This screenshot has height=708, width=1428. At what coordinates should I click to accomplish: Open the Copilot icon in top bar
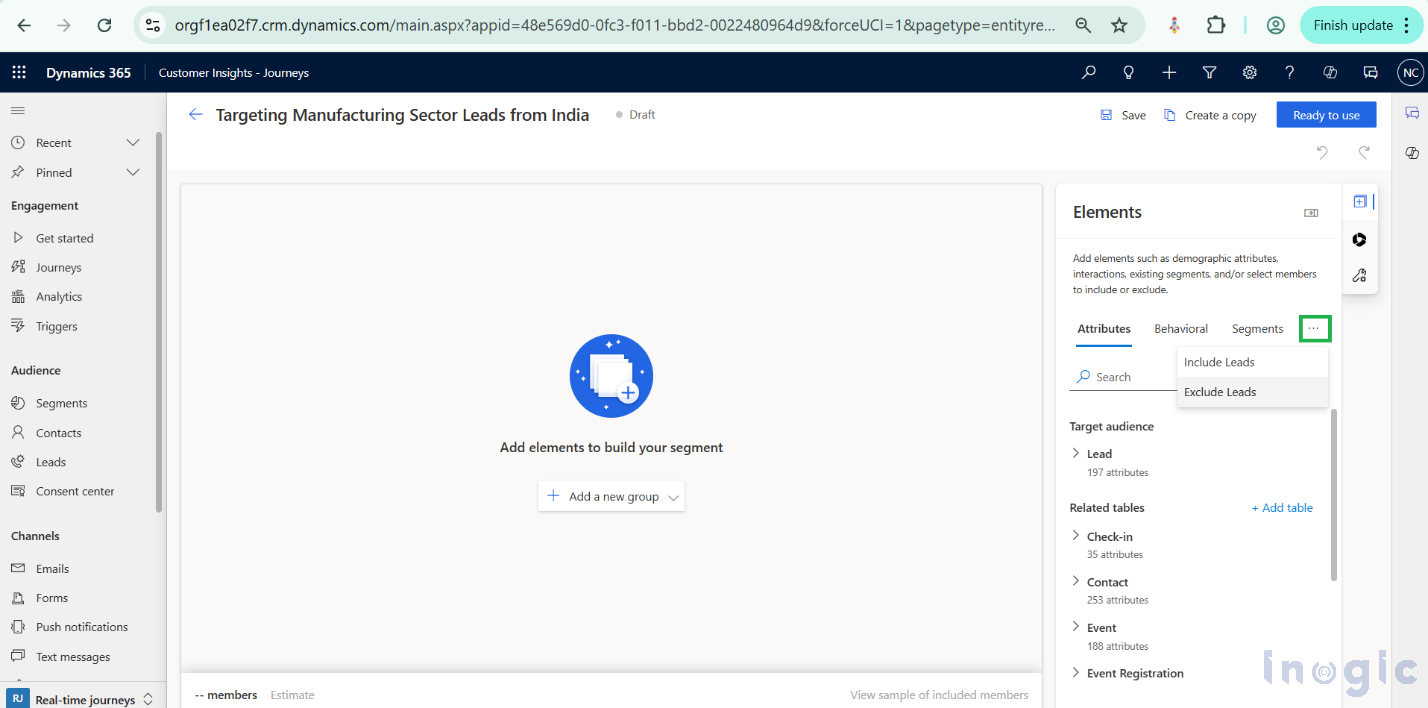(1329, 72)
